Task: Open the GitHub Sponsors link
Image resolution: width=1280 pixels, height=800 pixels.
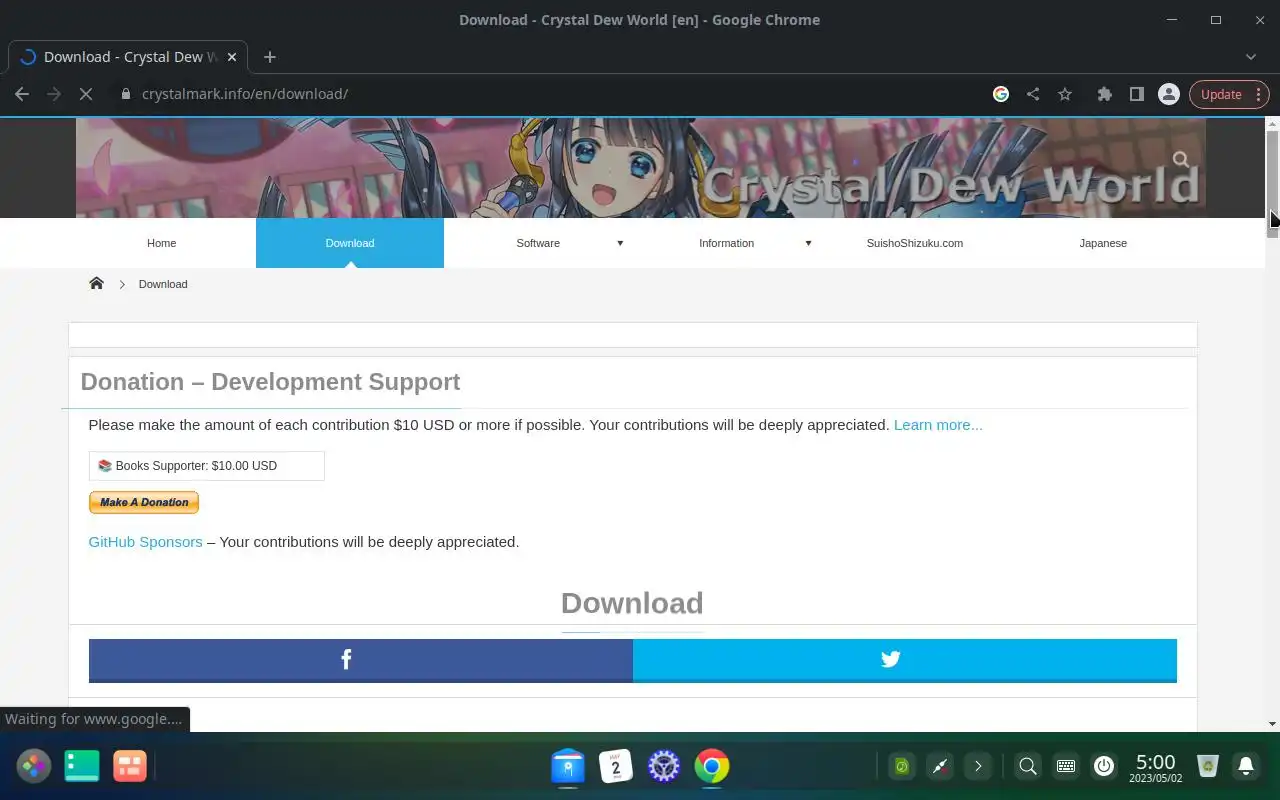Action: click(x=145, y=542)
